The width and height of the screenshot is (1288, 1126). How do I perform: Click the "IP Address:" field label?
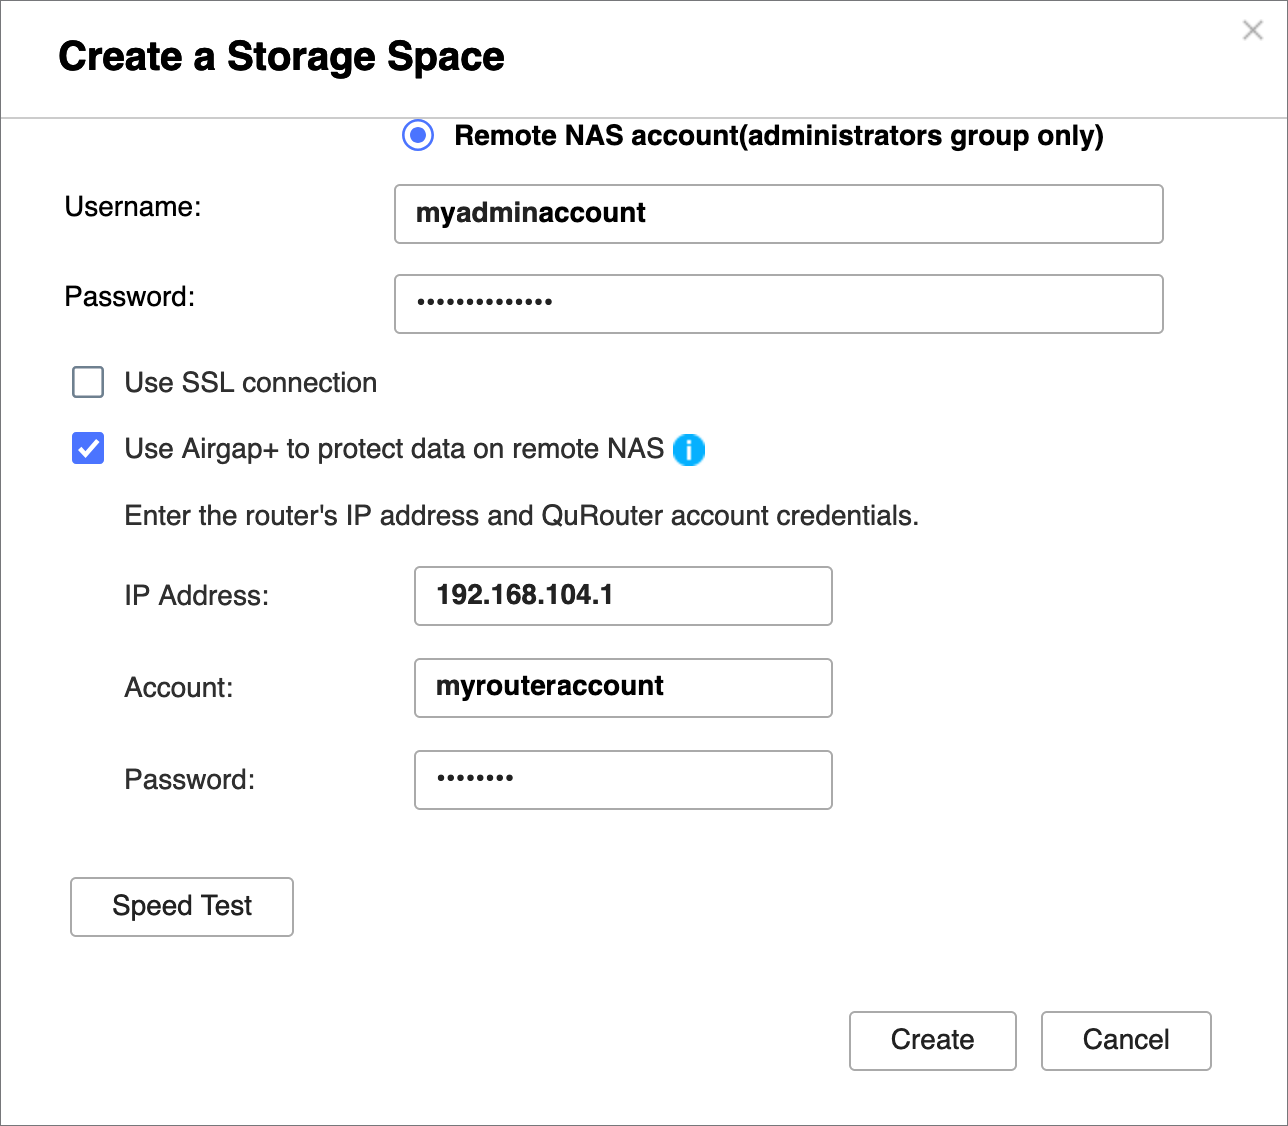[196, 596]
